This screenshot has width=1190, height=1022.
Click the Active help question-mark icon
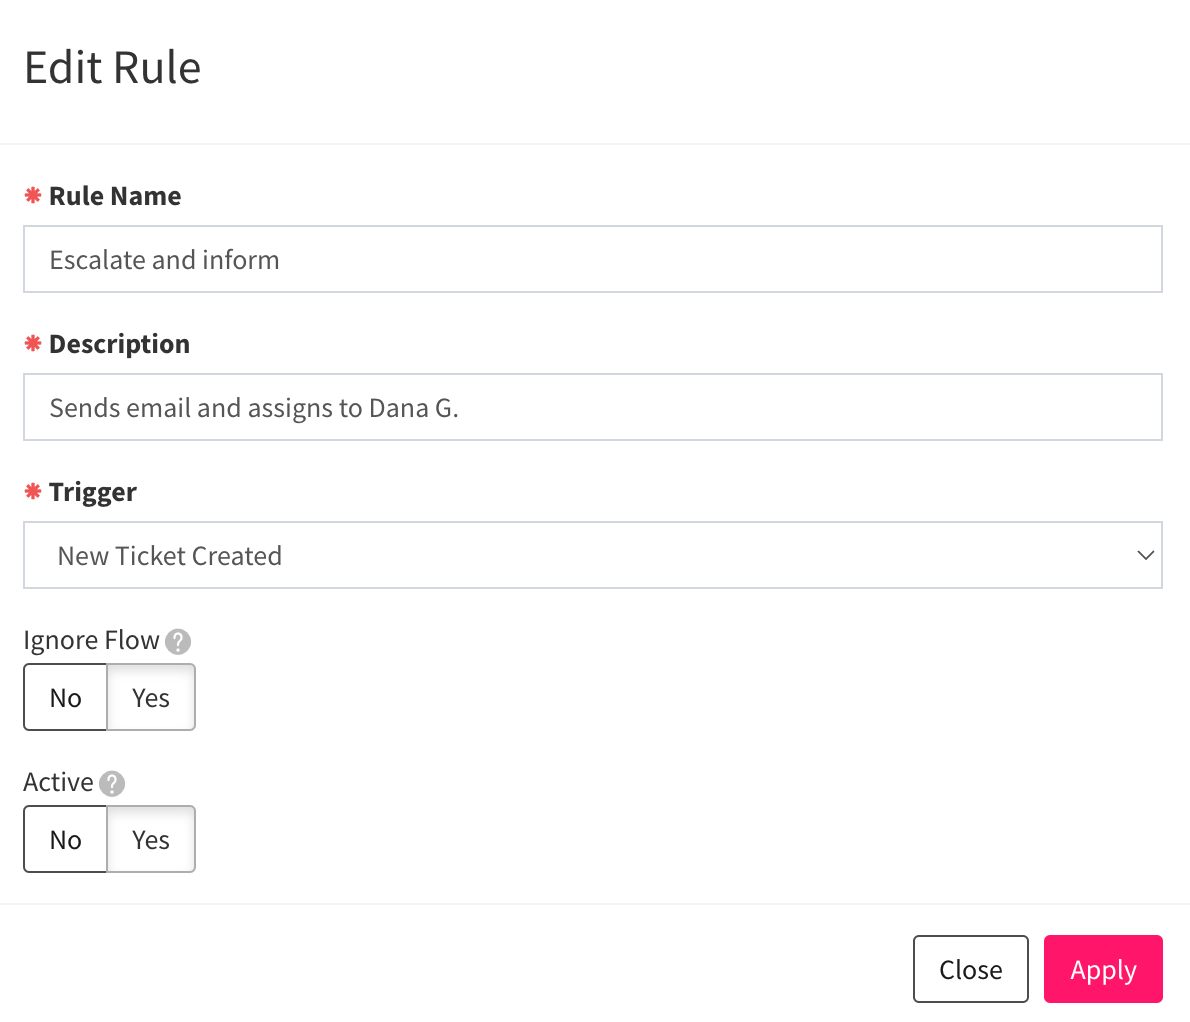(112, 784)
